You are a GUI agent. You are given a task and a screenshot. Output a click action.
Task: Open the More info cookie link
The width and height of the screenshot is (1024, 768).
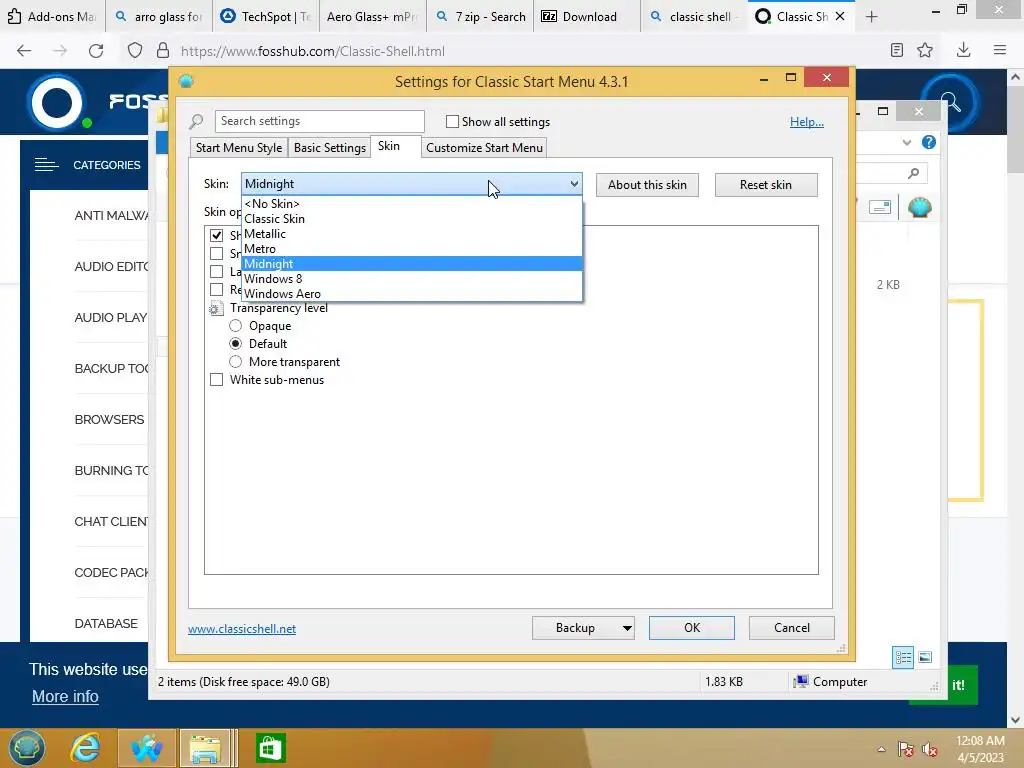point(65,697)
